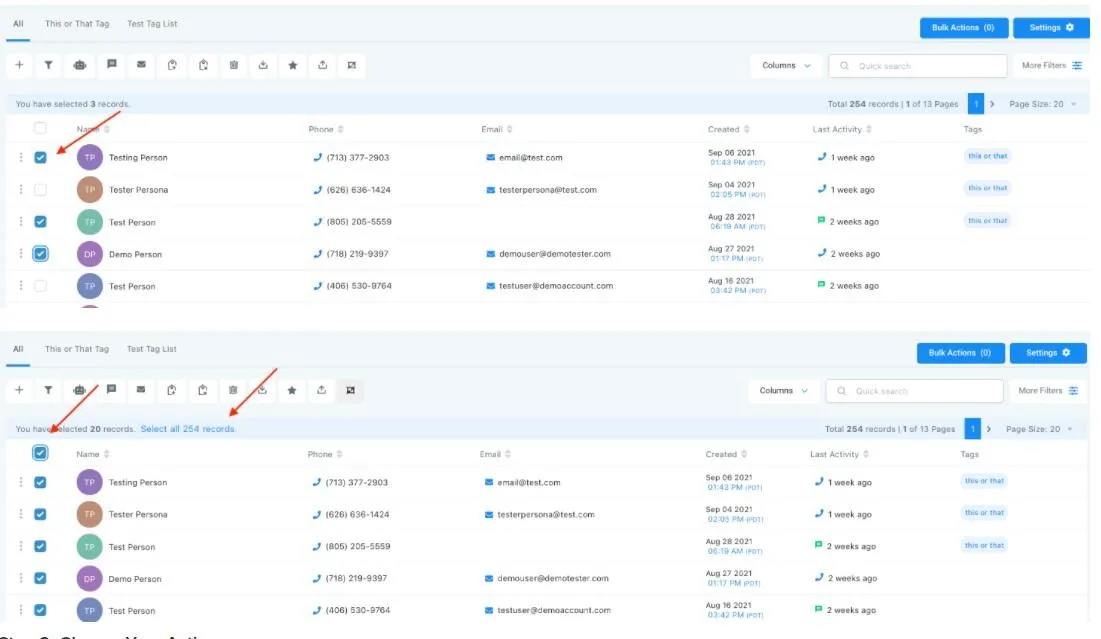Click the add tag icon in lower toolbar

[x=171, y=390]
